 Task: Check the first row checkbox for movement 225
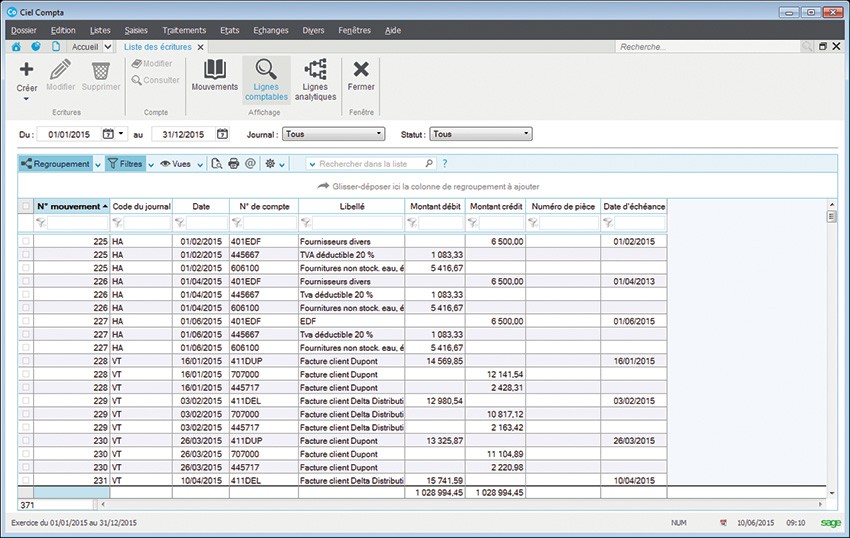click(x=26, y=242)
